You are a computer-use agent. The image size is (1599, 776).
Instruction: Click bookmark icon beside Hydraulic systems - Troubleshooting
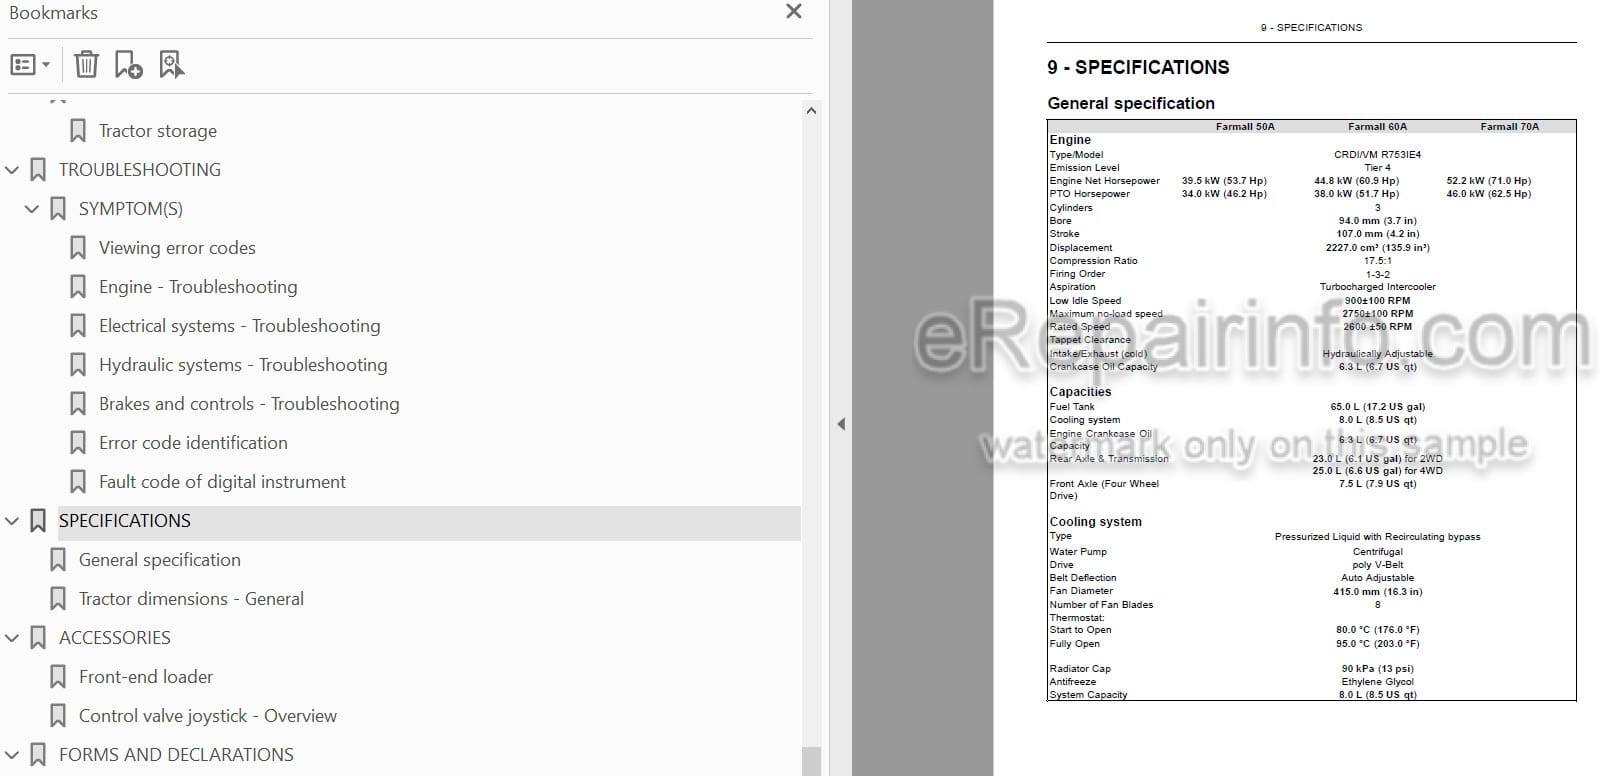(78, 365)
